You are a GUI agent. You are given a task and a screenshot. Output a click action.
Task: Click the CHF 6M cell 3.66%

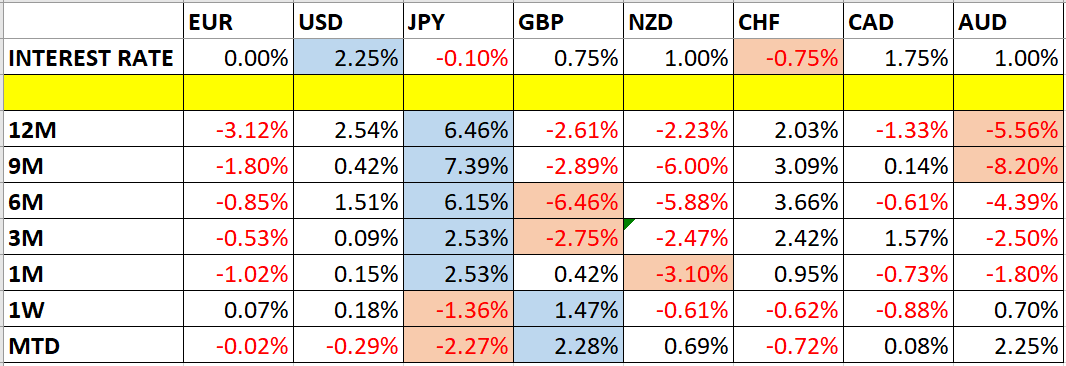tap(788, 201)
